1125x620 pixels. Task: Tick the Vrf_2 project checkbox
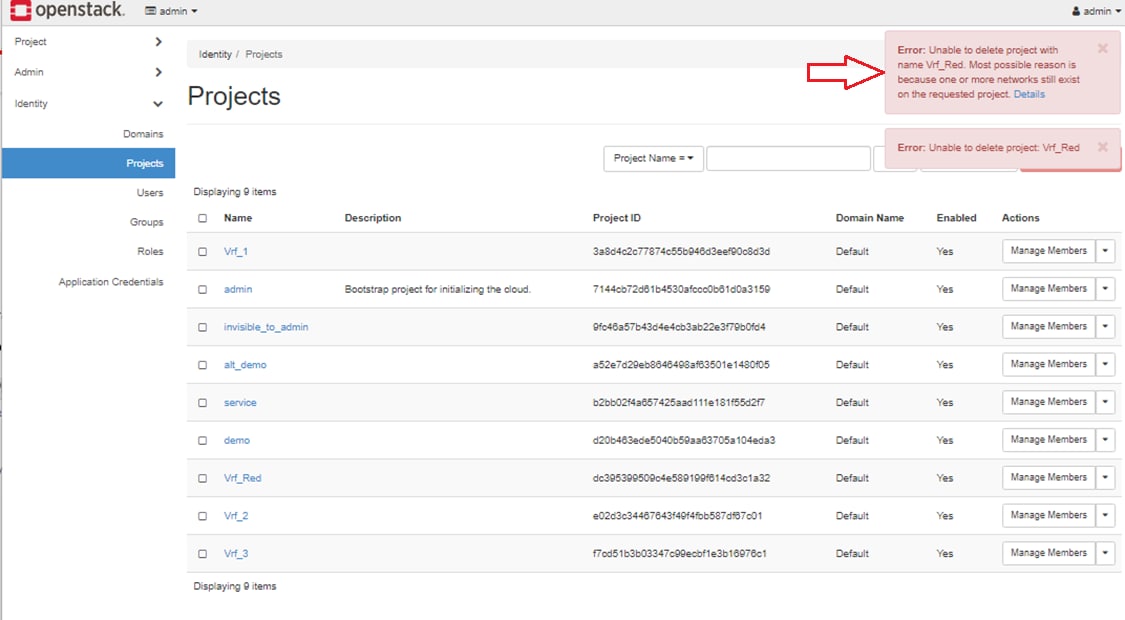click(x=202, y=516)
